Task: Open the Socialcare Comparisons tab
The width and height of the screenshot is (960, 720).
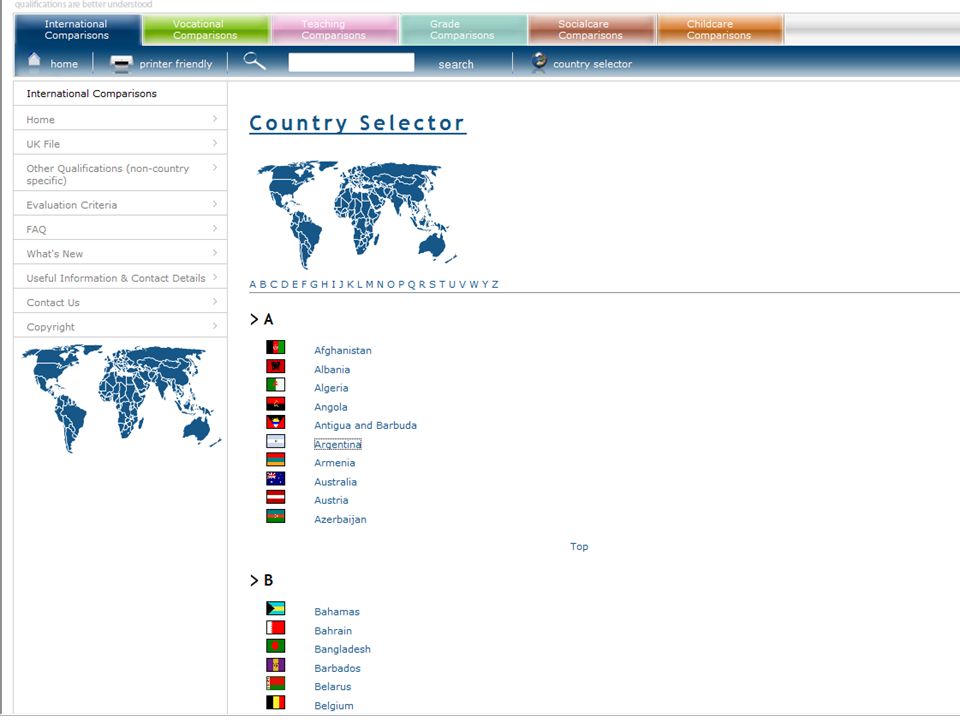Action: [591, 29]
